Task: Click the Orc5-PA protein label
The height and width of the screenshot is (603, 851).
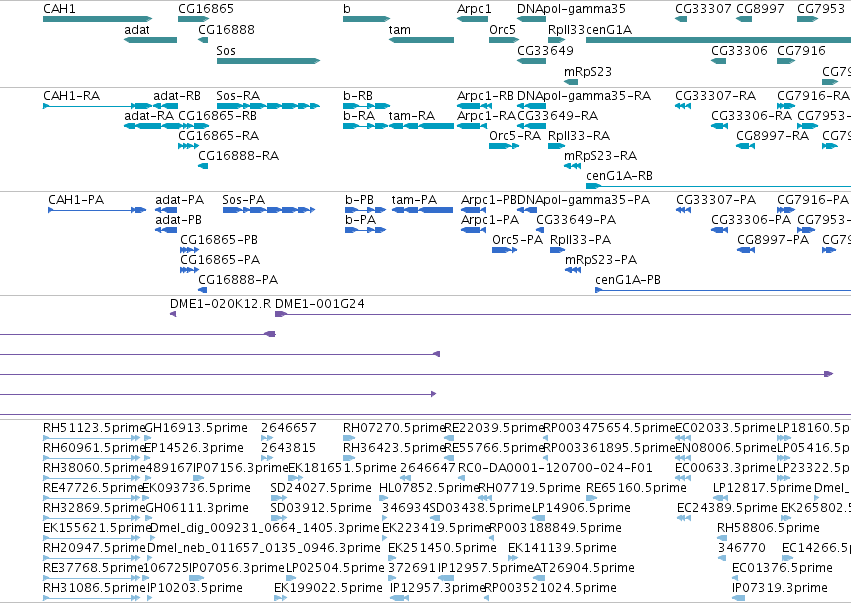Action: pyautogui.click(x=518, y=240)
